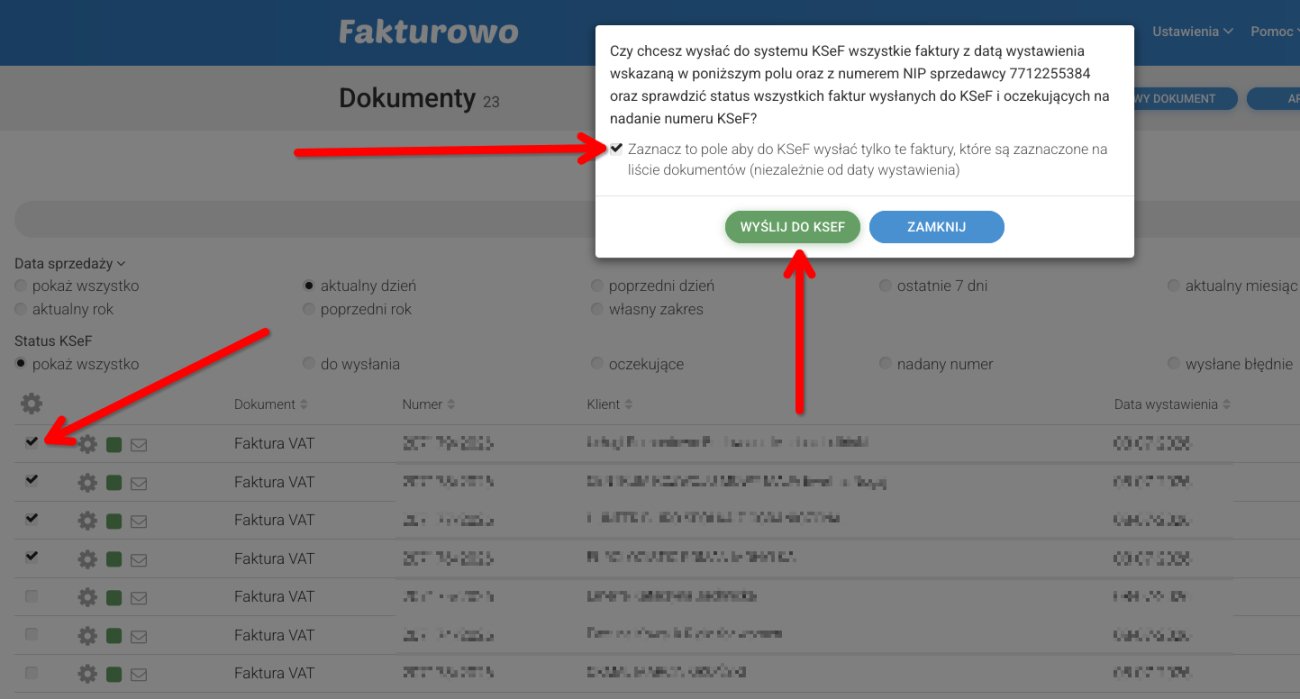Click the envelope email icon in the fourth row
This screenshot has width=1300, height=699.
coord(139,559)
